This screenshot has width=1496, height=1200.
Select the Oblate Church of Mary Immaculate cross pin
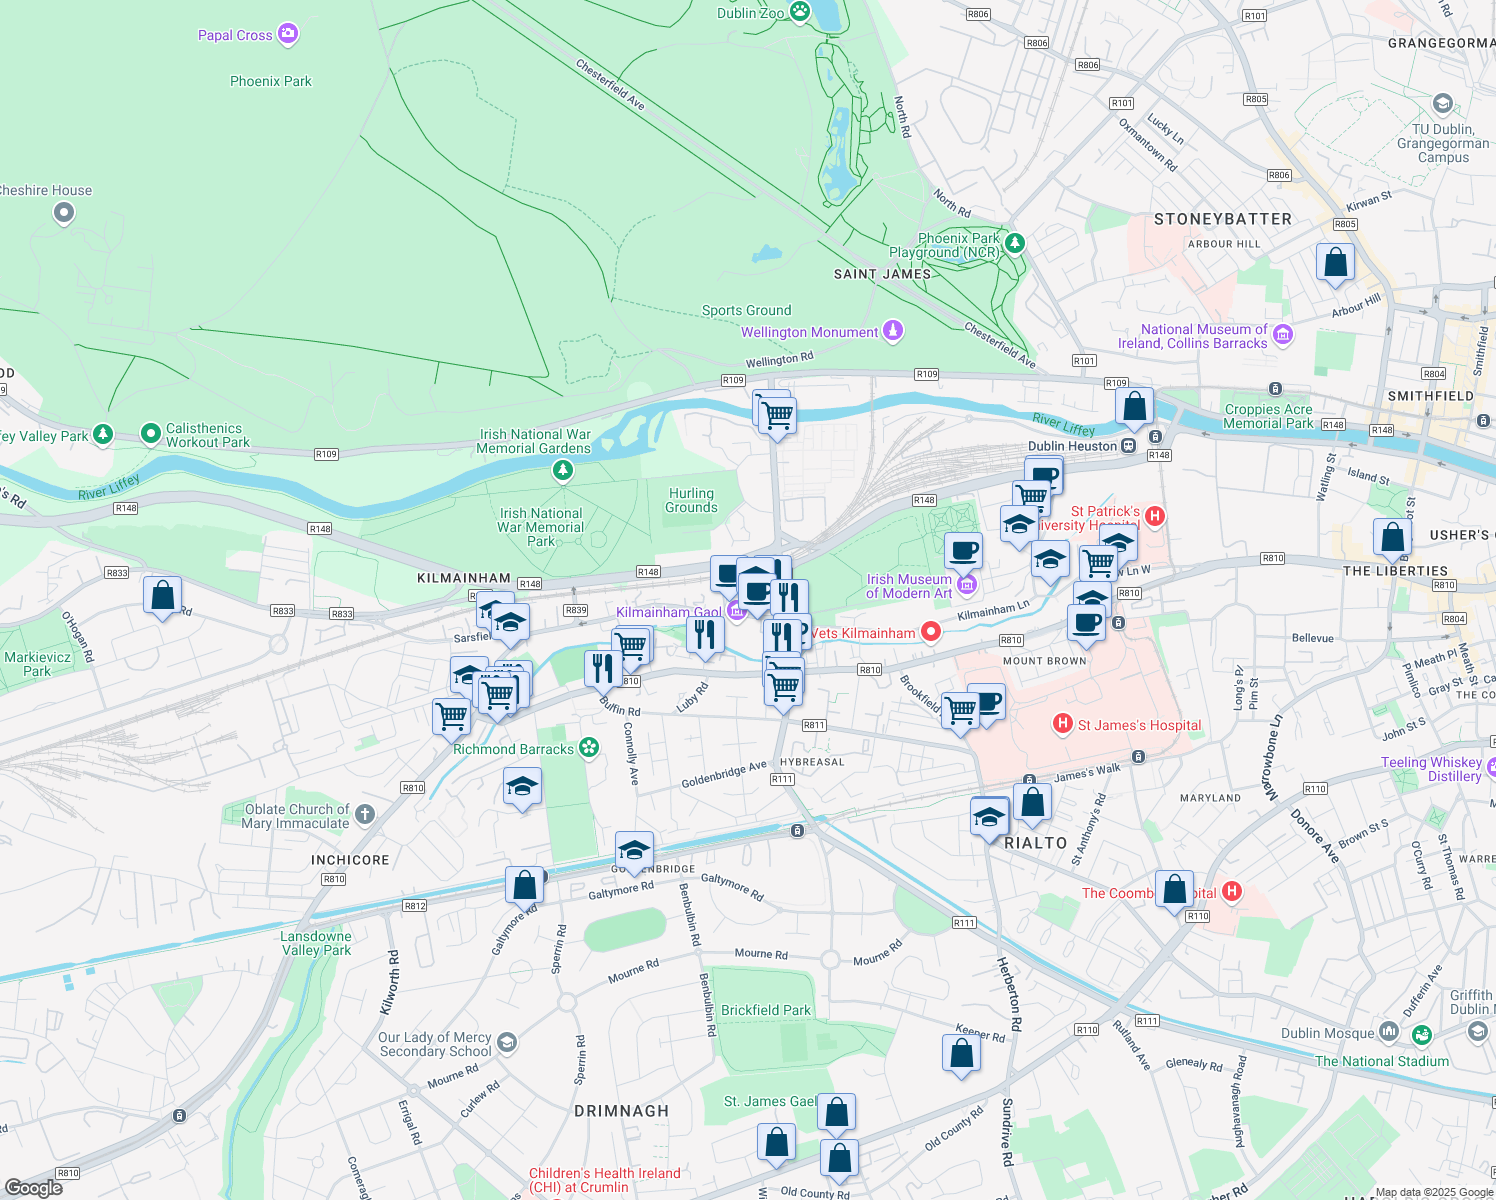(365, 814)
